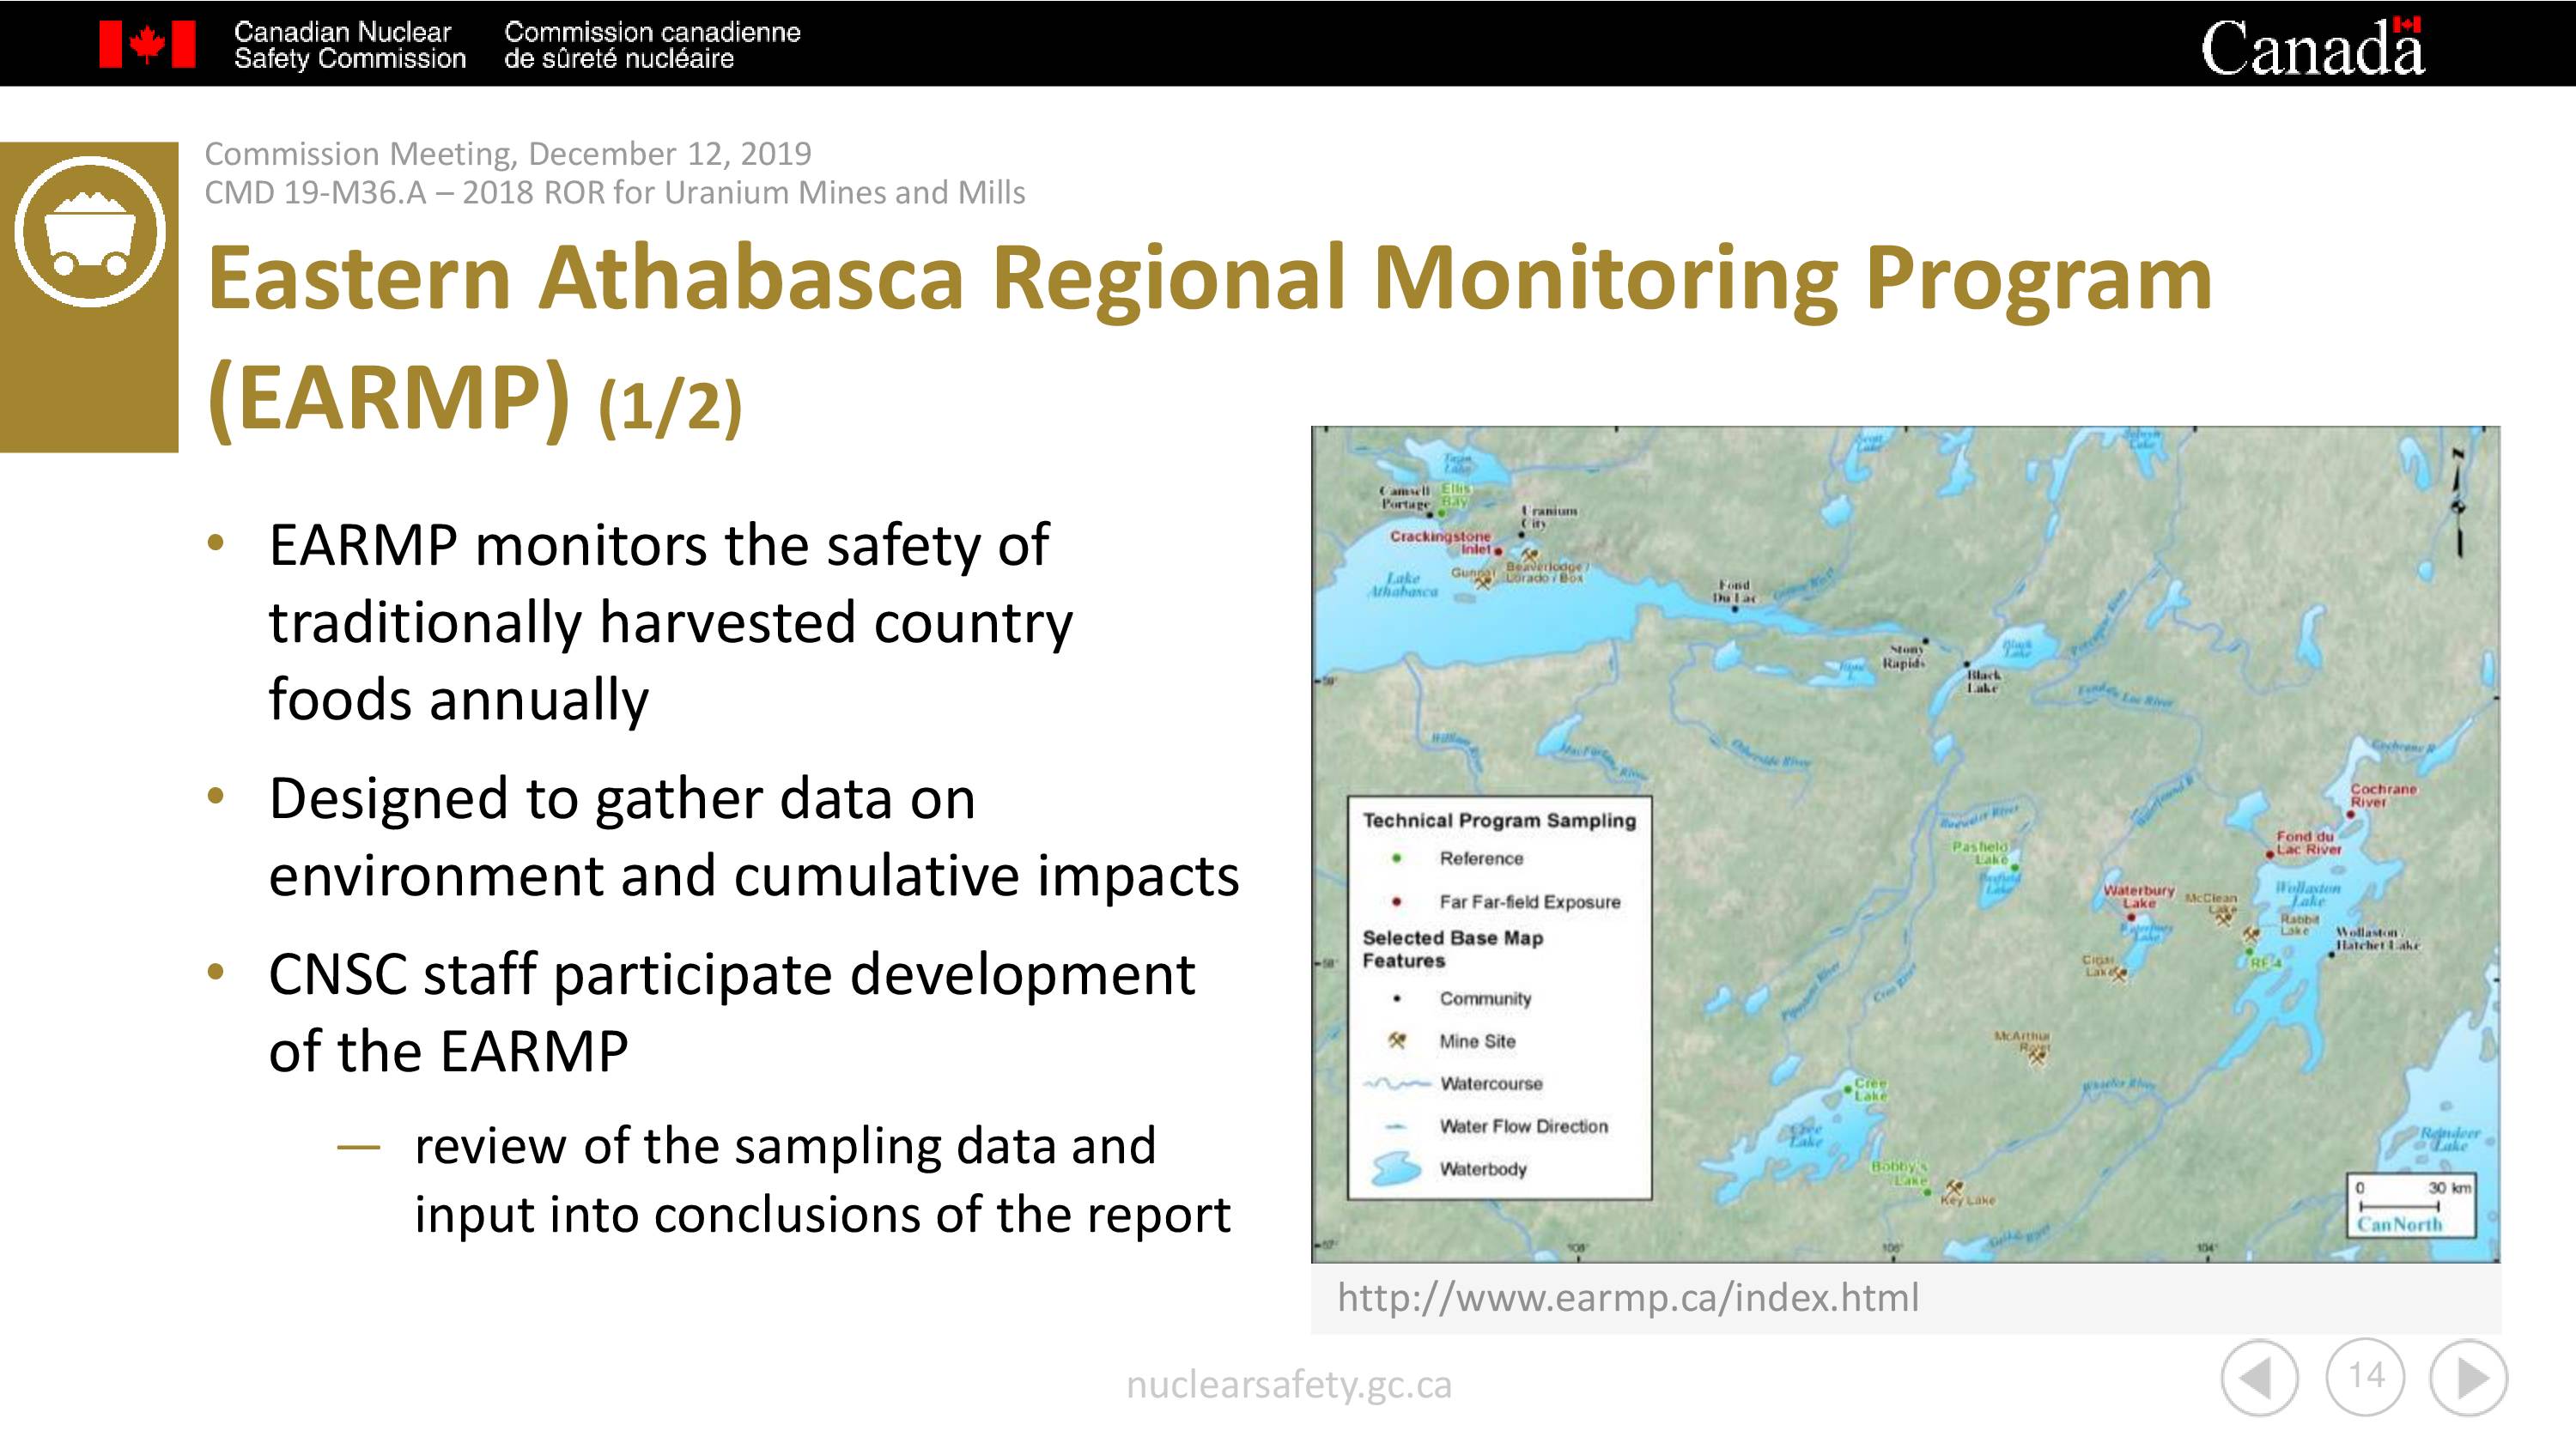Click the Cigar Lake mine site marker
This screenshot has height=1449, width=2576.
[2118, 973]
